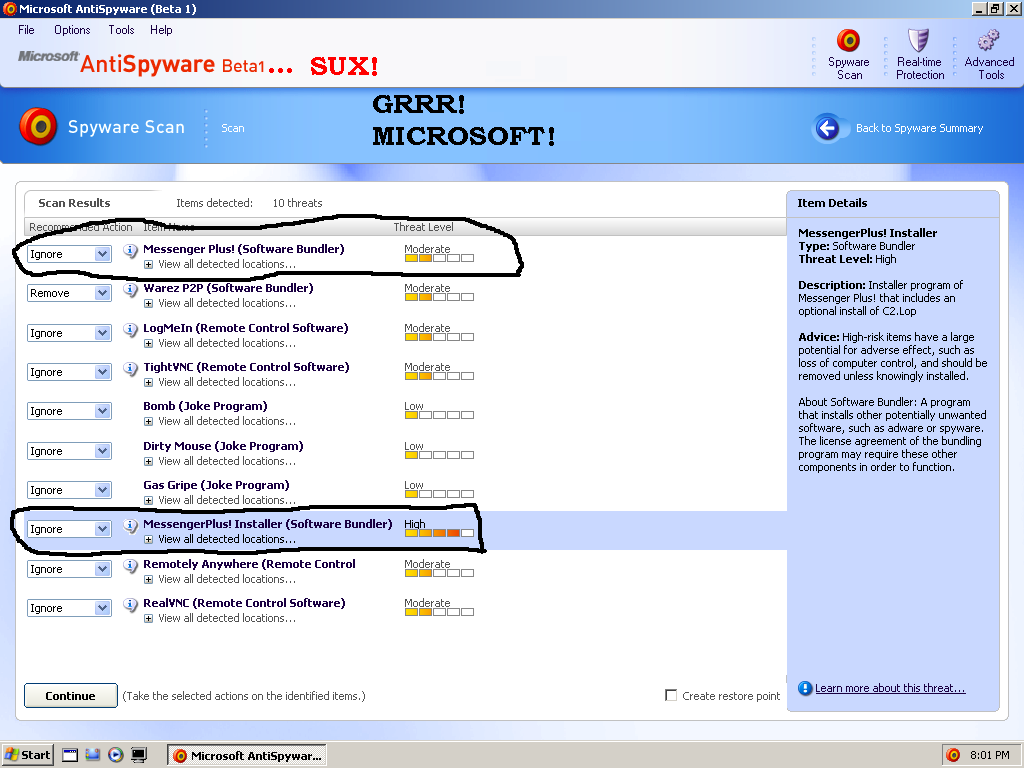Open Real-time Protection shield icon
The height and width of the screenshot is (768, 1024).
coord(919,42)
